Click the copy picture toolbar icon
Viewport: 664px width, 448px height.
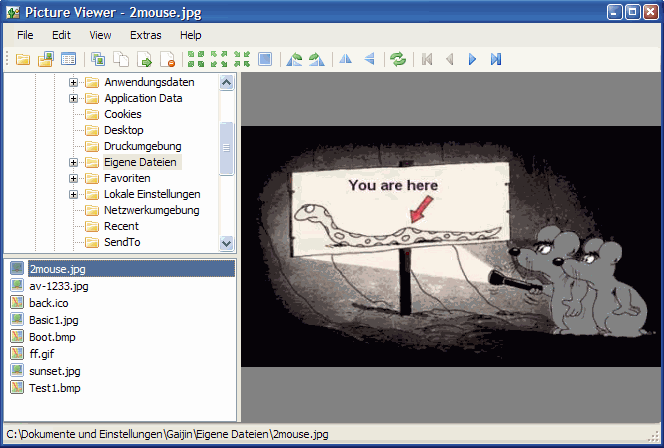coord(98,59)
